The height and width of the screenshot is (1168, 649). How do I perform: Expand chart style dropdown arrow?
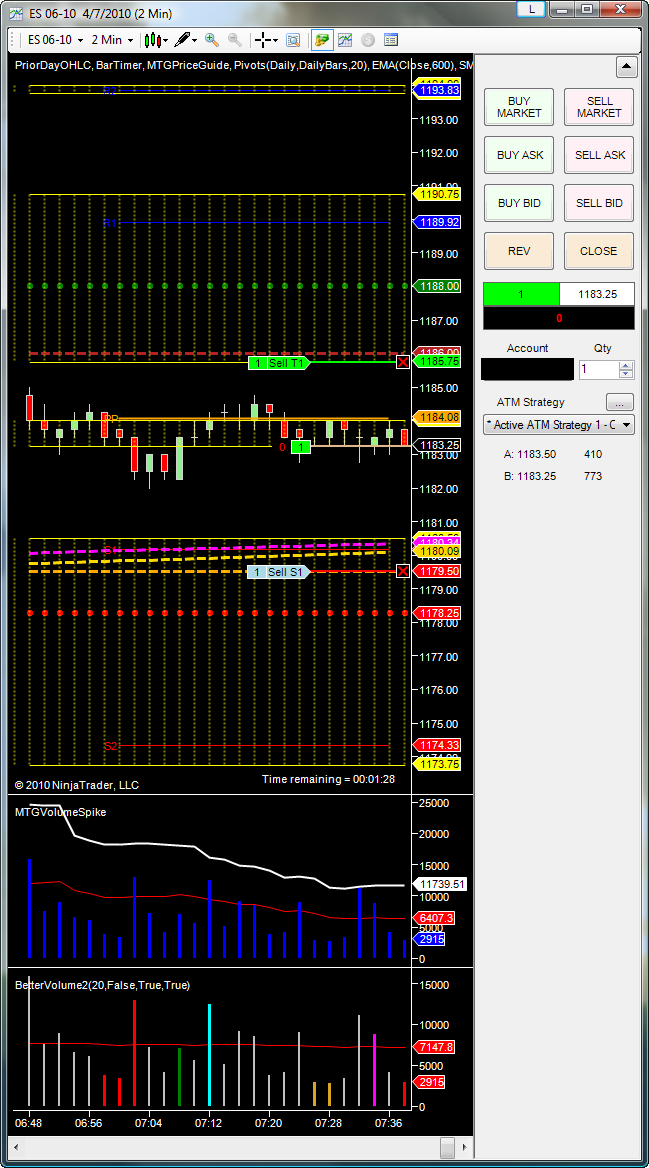click(165, 40)
